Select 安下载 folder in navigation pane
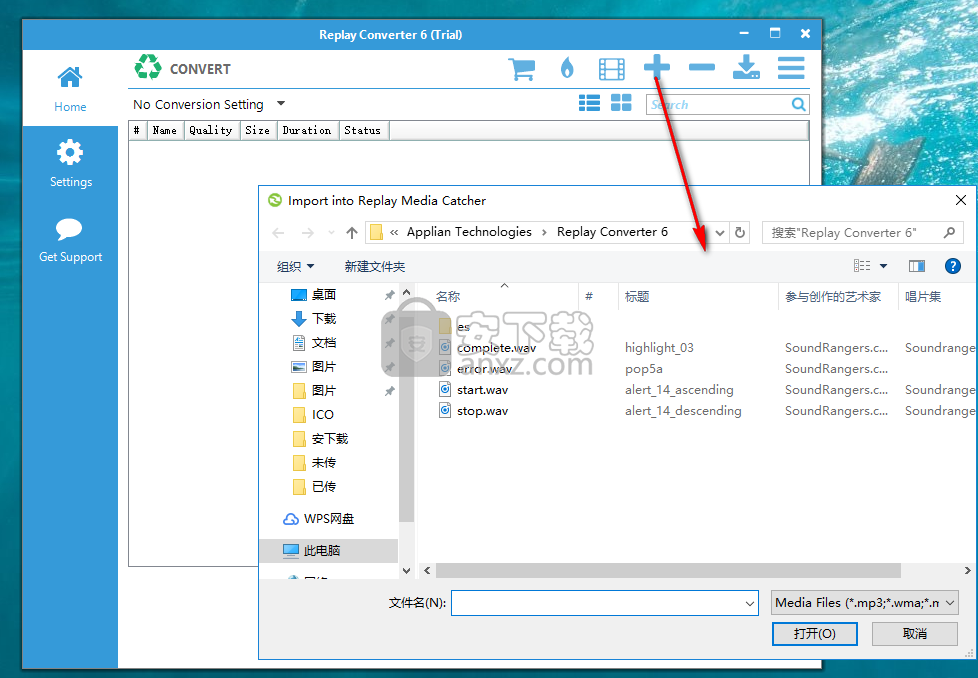 tap(330, 438)
